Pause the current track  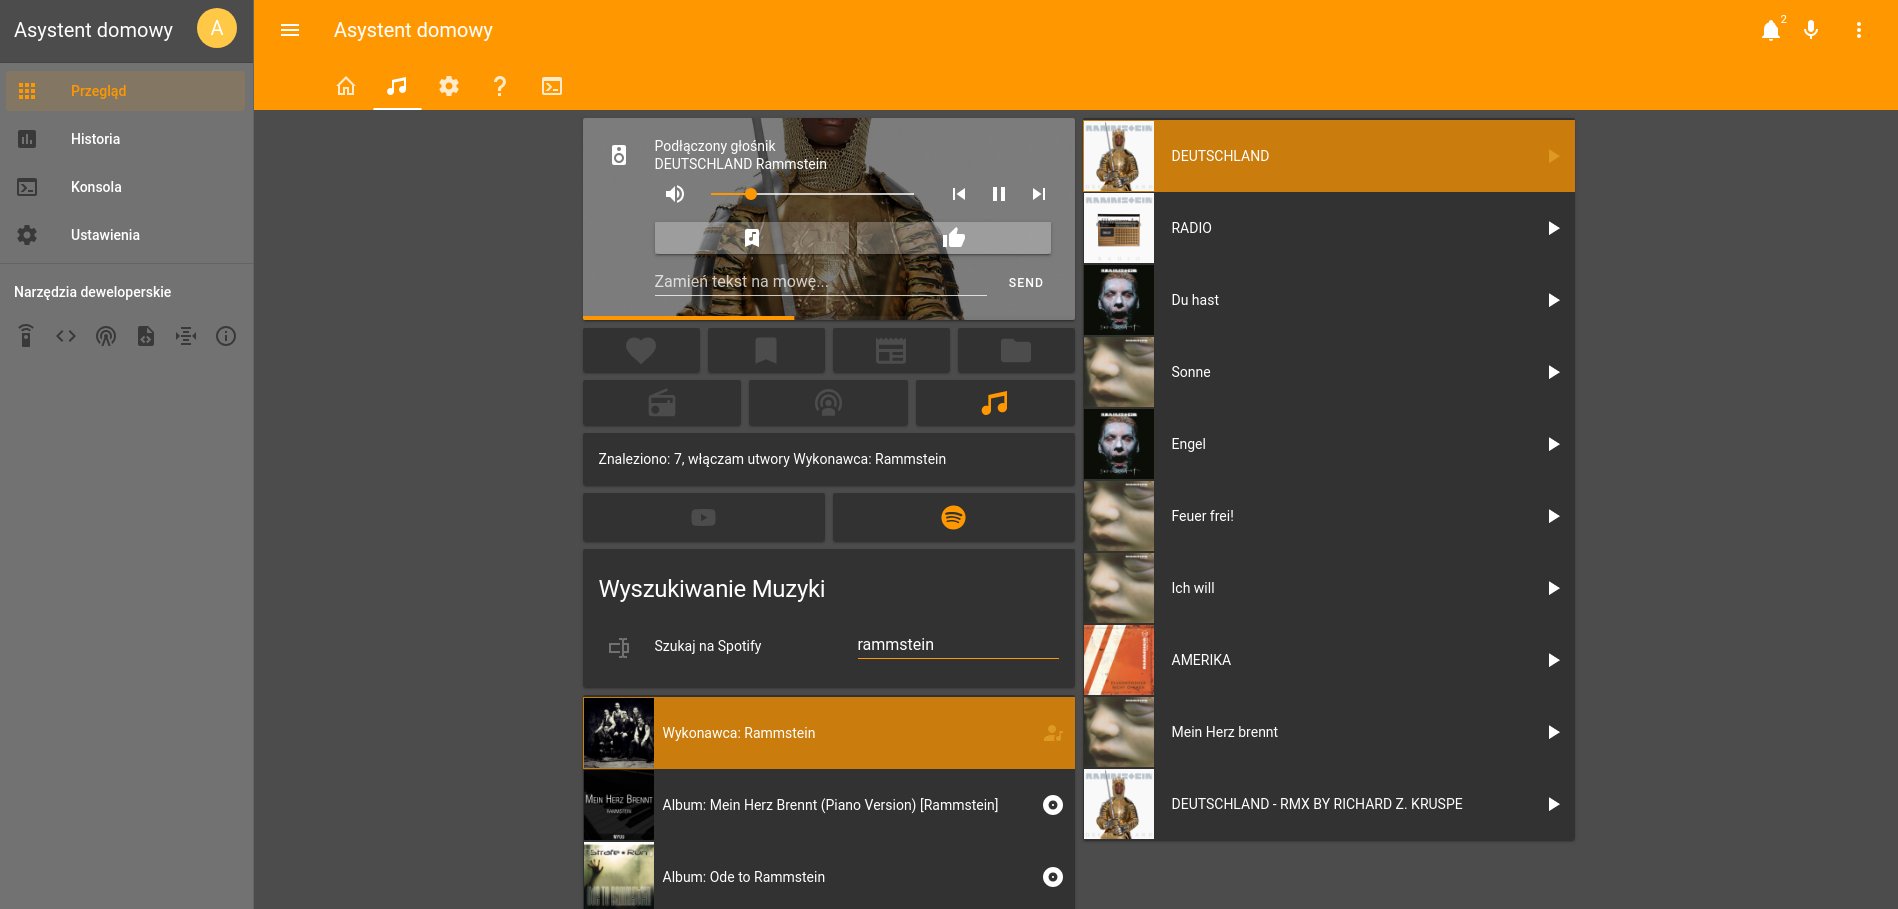(999, 194)
